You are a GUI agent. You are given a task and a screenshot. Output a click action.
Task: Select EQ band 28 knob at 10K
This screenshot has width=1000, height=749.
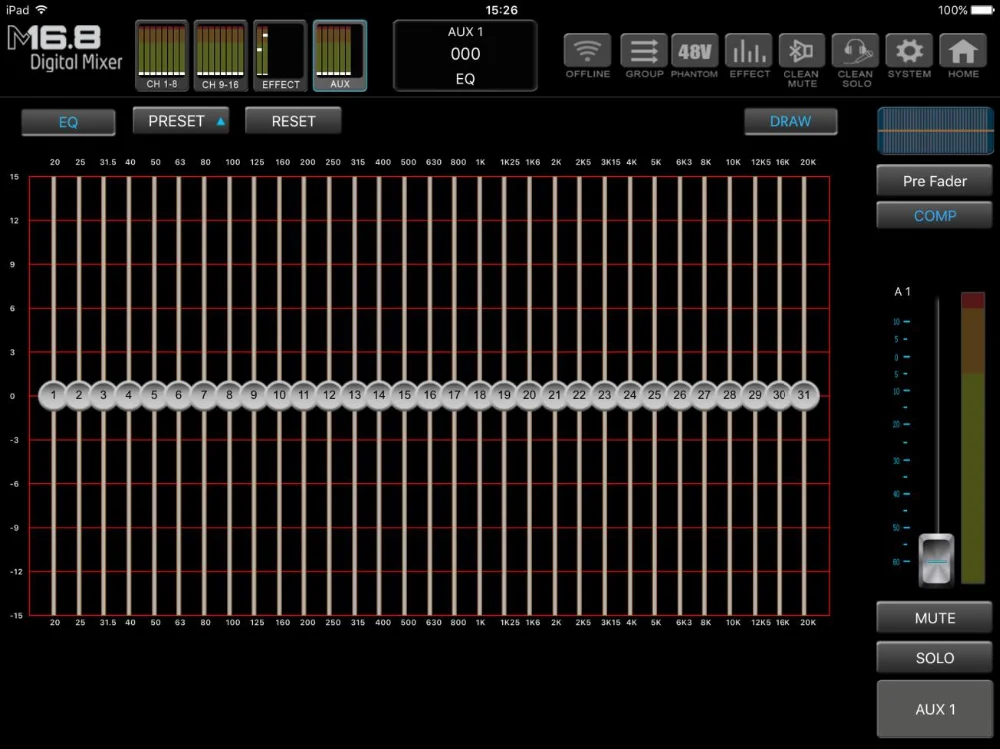[x=730, y=395]
